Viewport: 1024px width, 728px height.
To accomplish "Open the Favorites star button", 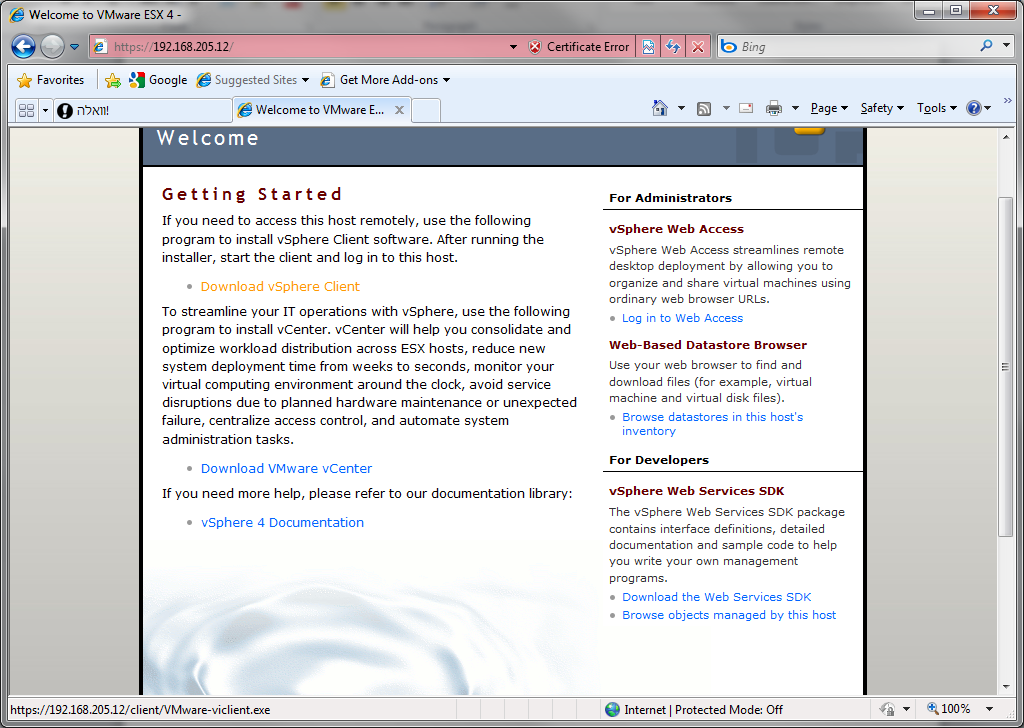I will [x=51, y=80].
